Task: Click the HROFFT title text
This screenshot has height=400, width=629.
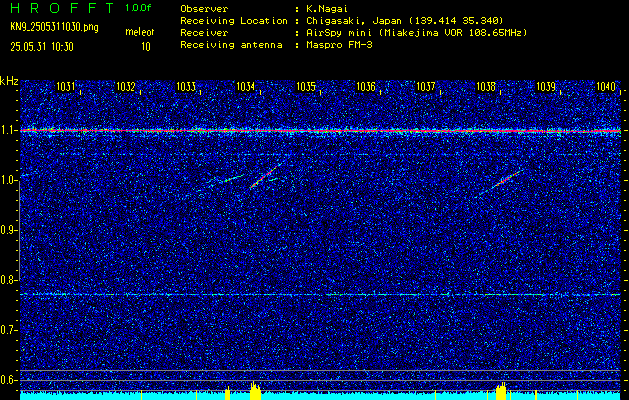Action: point(62,8)
